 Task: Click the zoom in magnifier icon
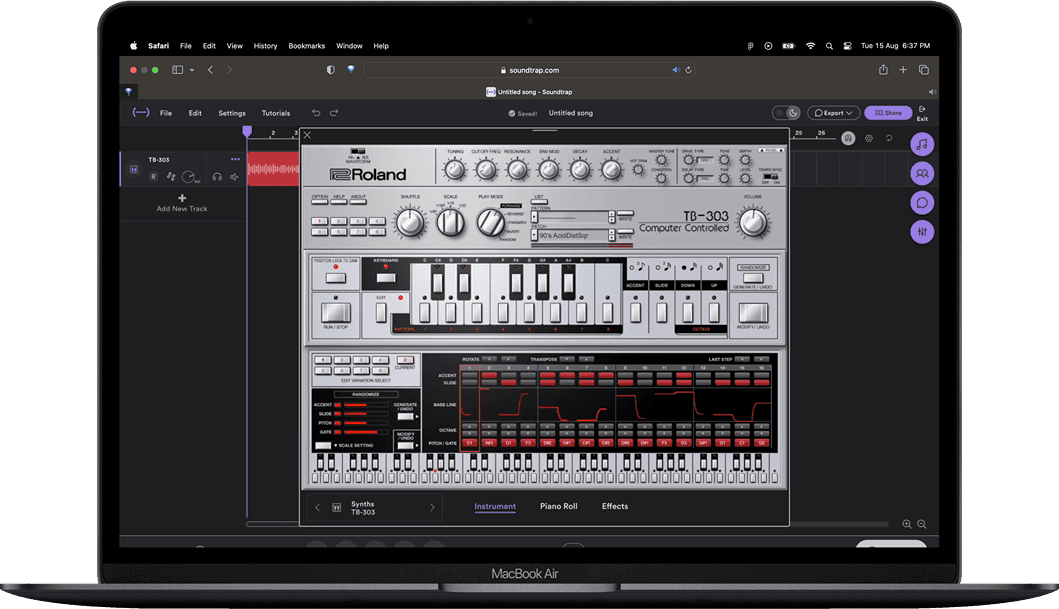907,524
